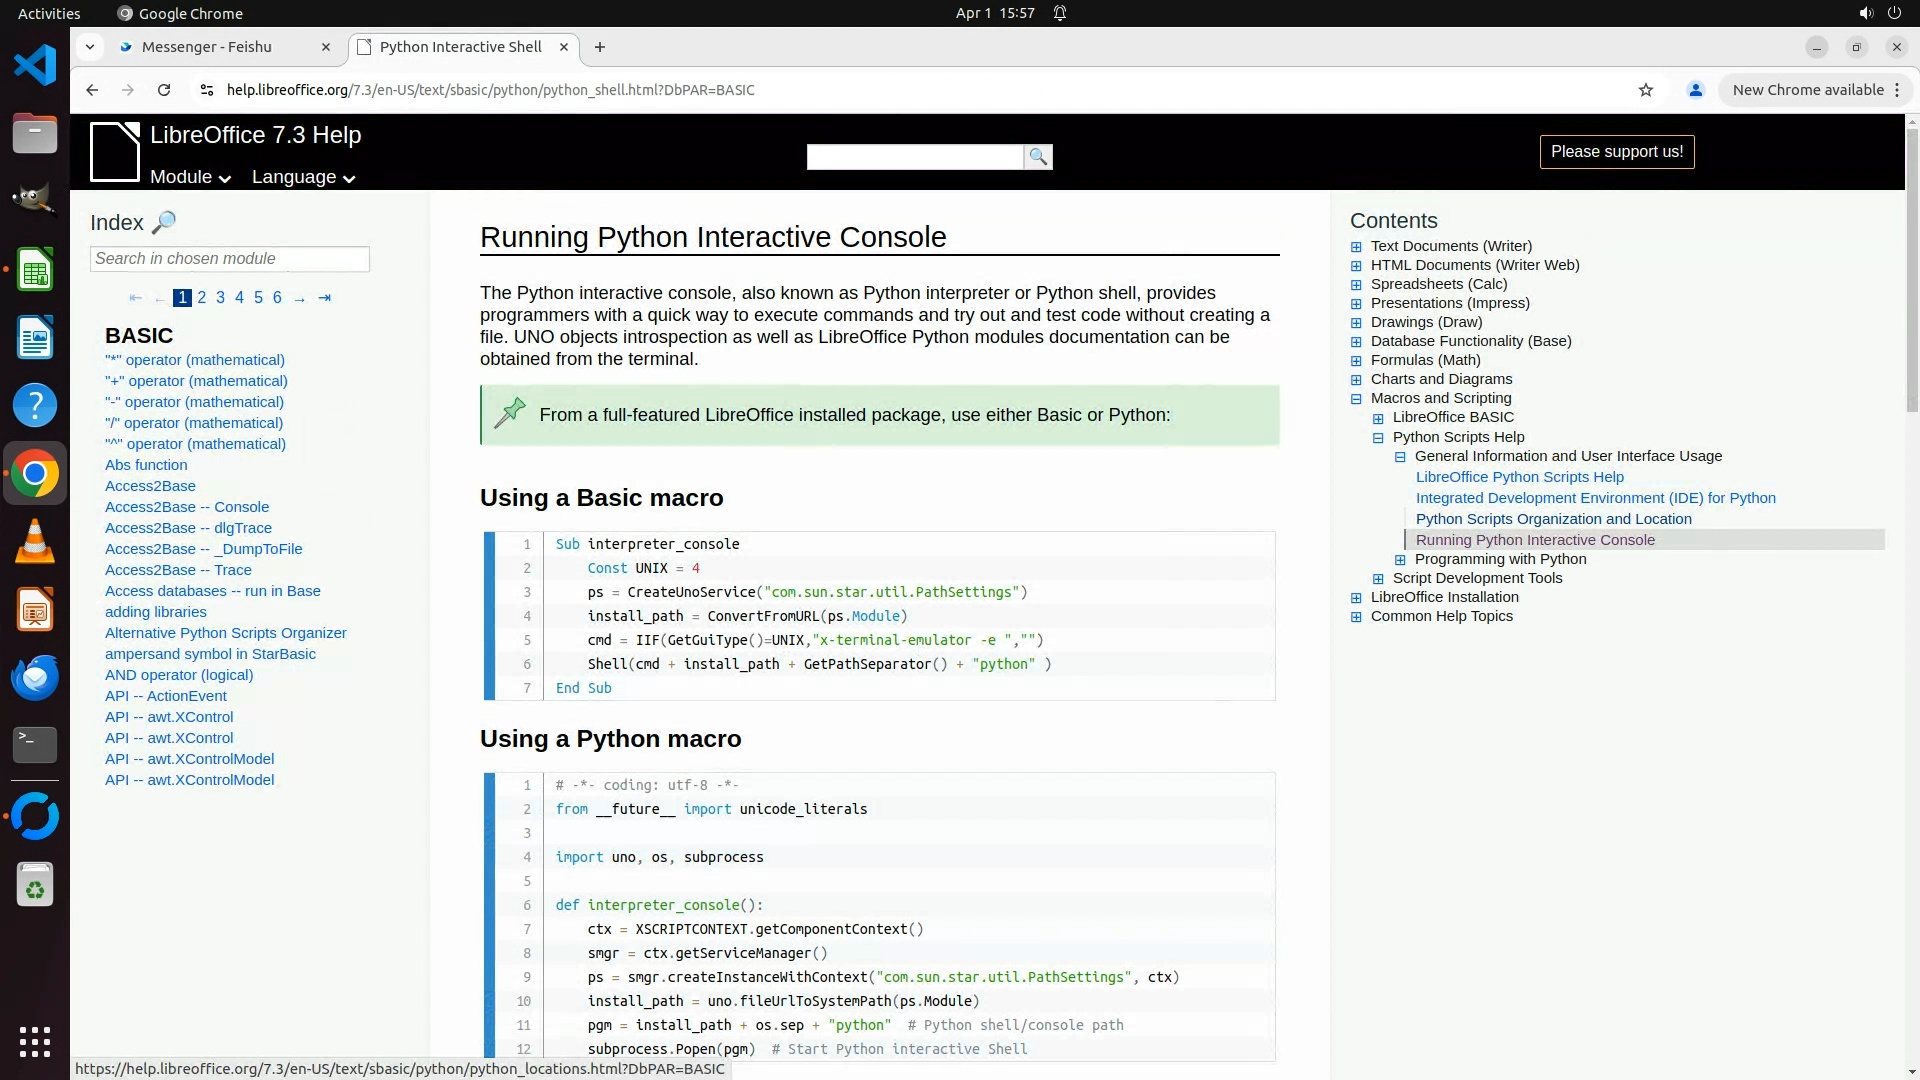Go to index page 3
The width and height of the screenshot is (1920, 1080).
(x=220, y=298)
